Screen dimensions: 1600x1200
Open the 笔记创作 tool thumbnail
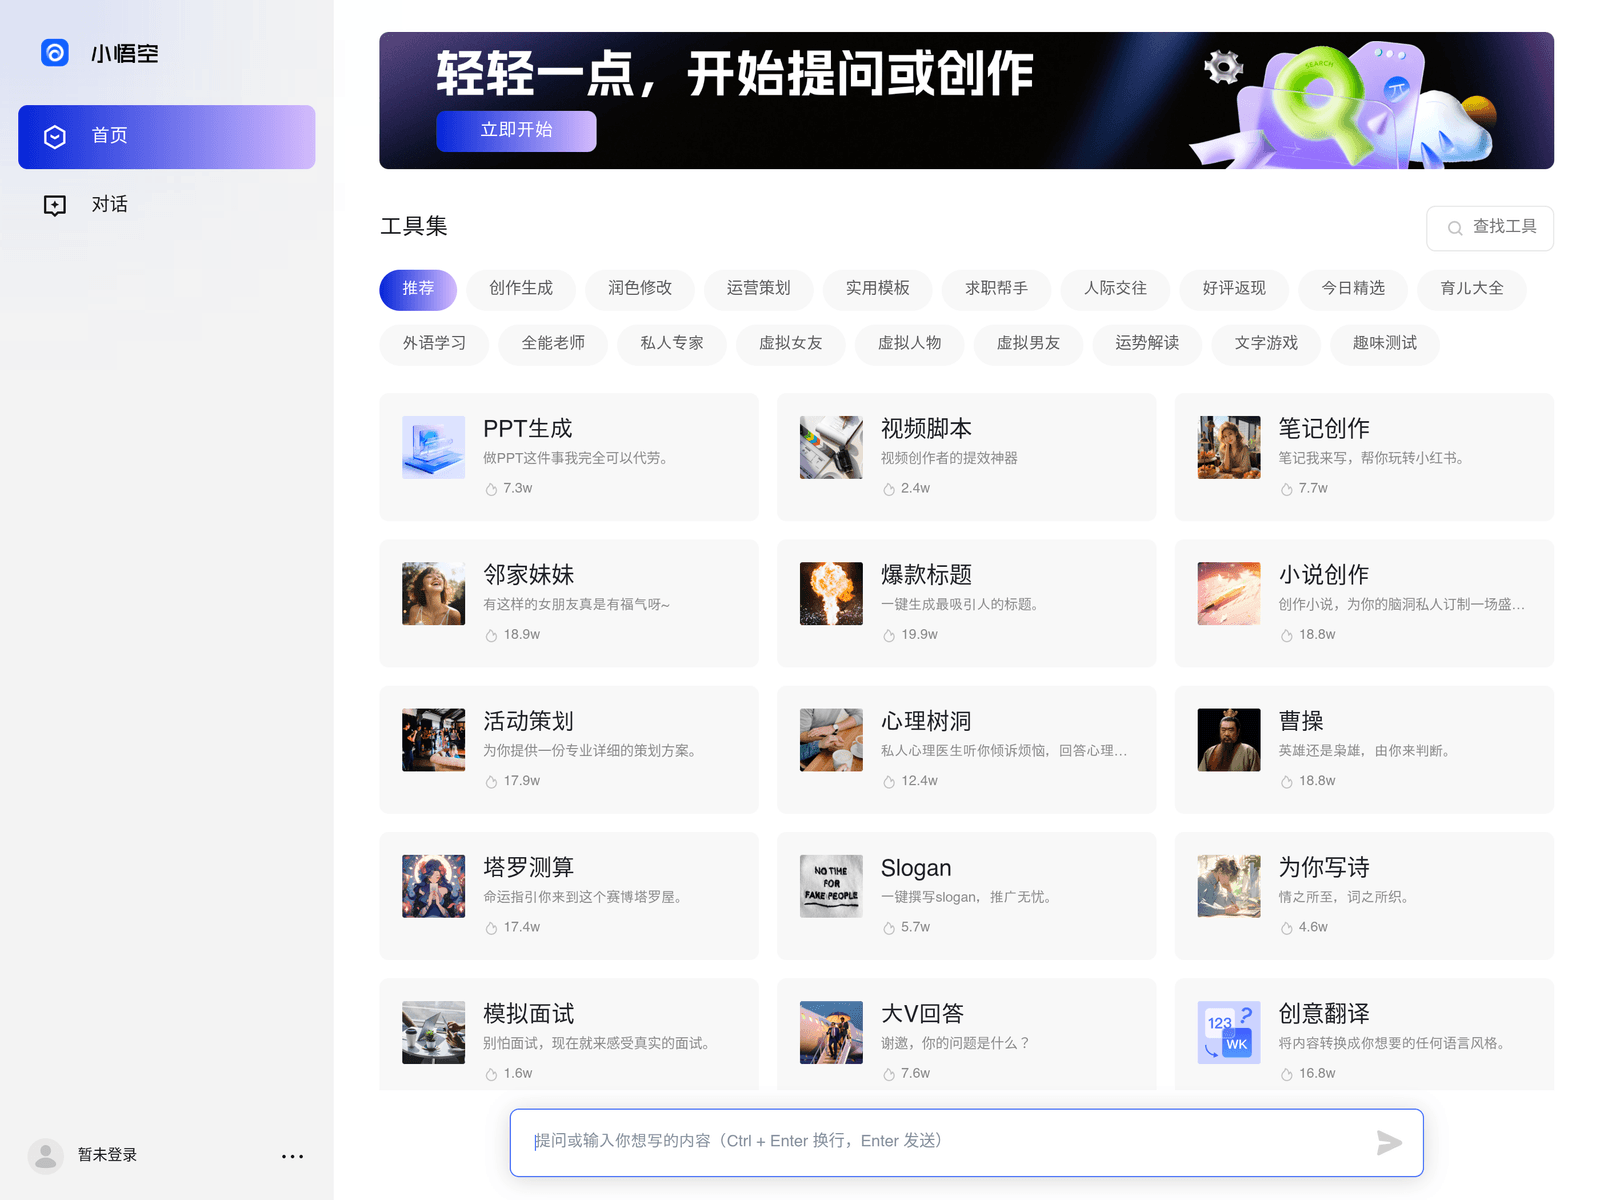point(1229,448)
